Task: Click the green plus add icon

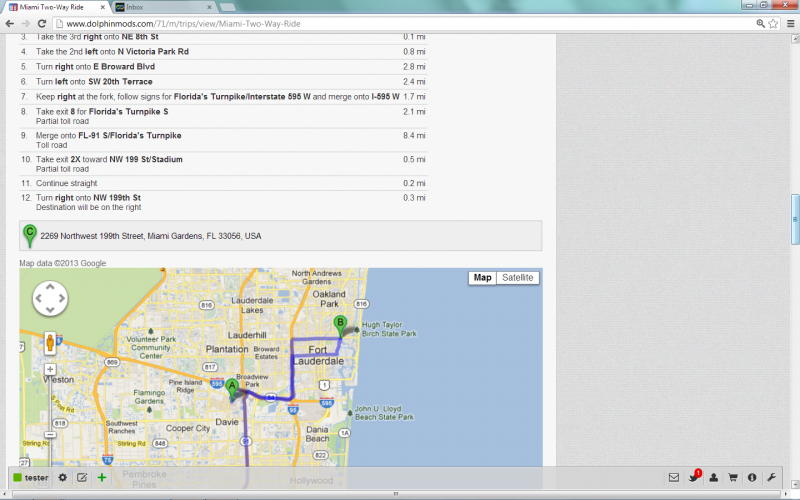Action: coord(102,478)
